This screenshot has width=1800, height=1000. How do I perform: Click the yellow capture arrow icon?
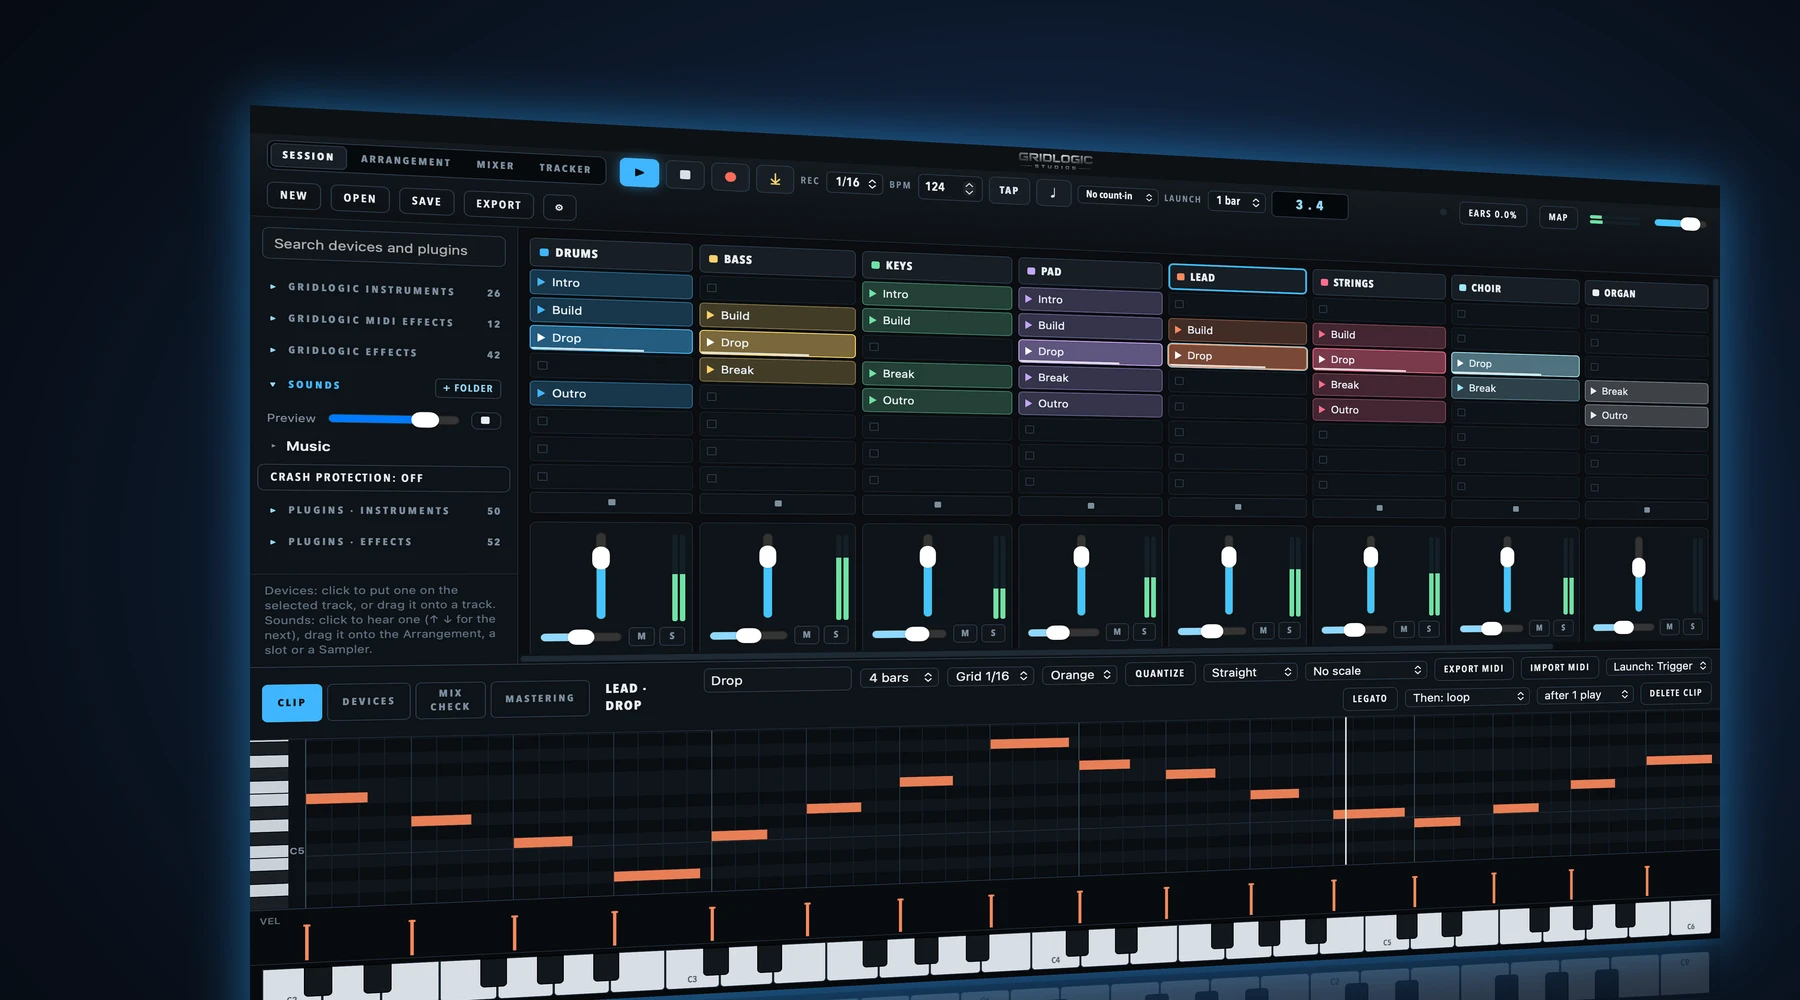(775, 179)
